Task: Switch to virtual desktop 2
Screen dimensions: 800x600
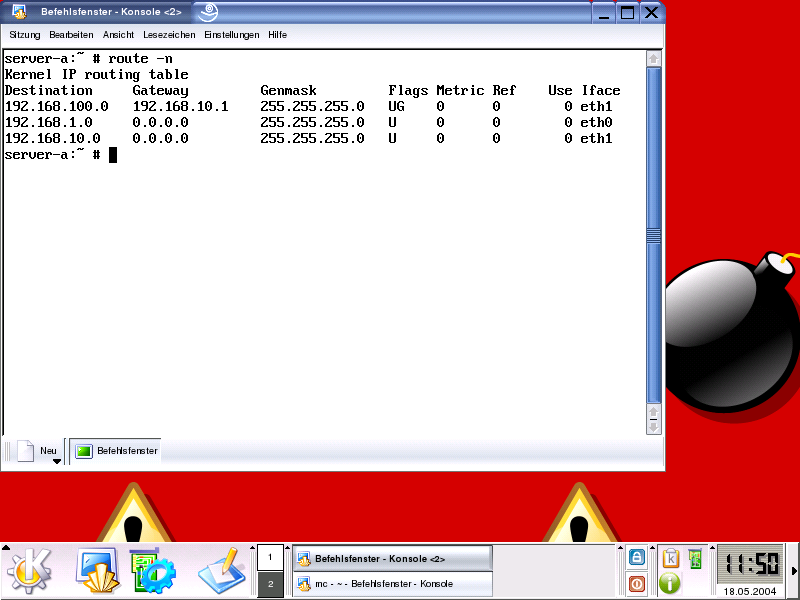Action: click(x=270, y=584)
